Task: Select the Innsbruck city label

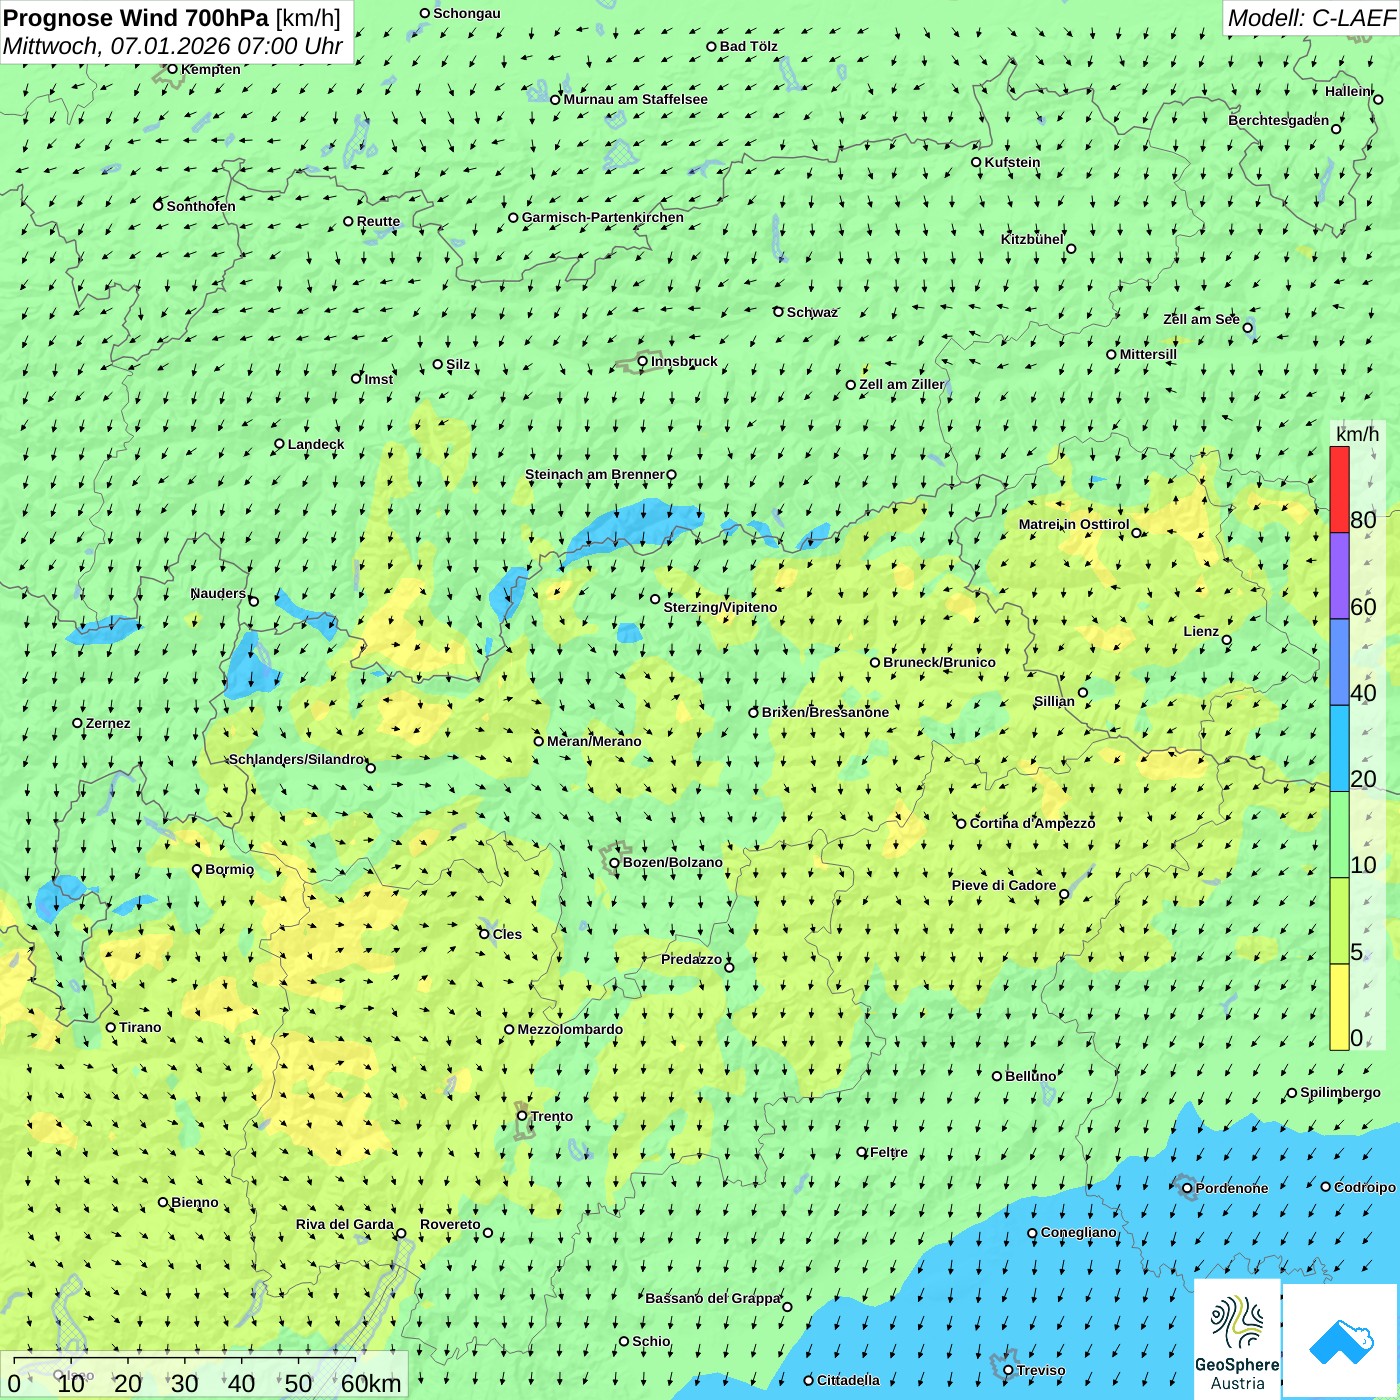Action: (x=684, y=361)
